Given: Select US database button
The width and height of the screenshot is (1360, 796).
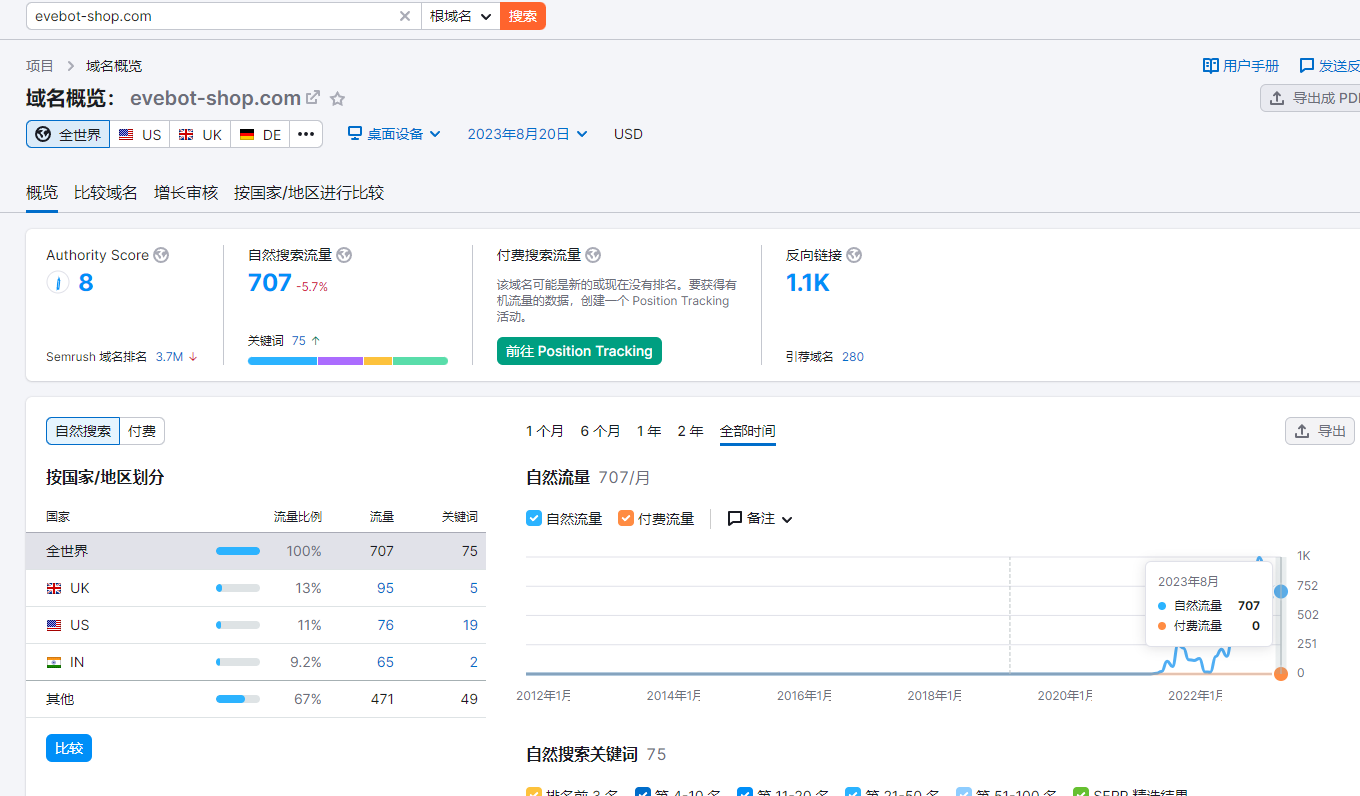Looking at the screenshot, I should click(x=140, y=134).
